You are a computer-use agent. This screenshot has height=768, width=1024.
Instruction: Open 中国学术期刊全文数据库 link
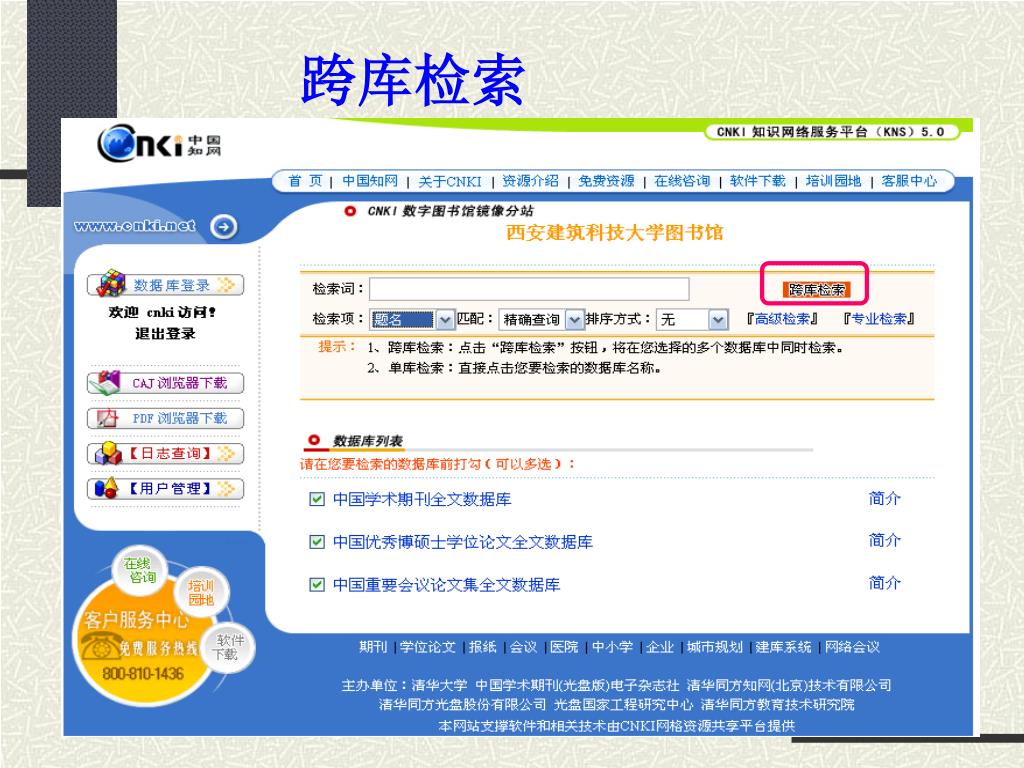pos(422,500)
